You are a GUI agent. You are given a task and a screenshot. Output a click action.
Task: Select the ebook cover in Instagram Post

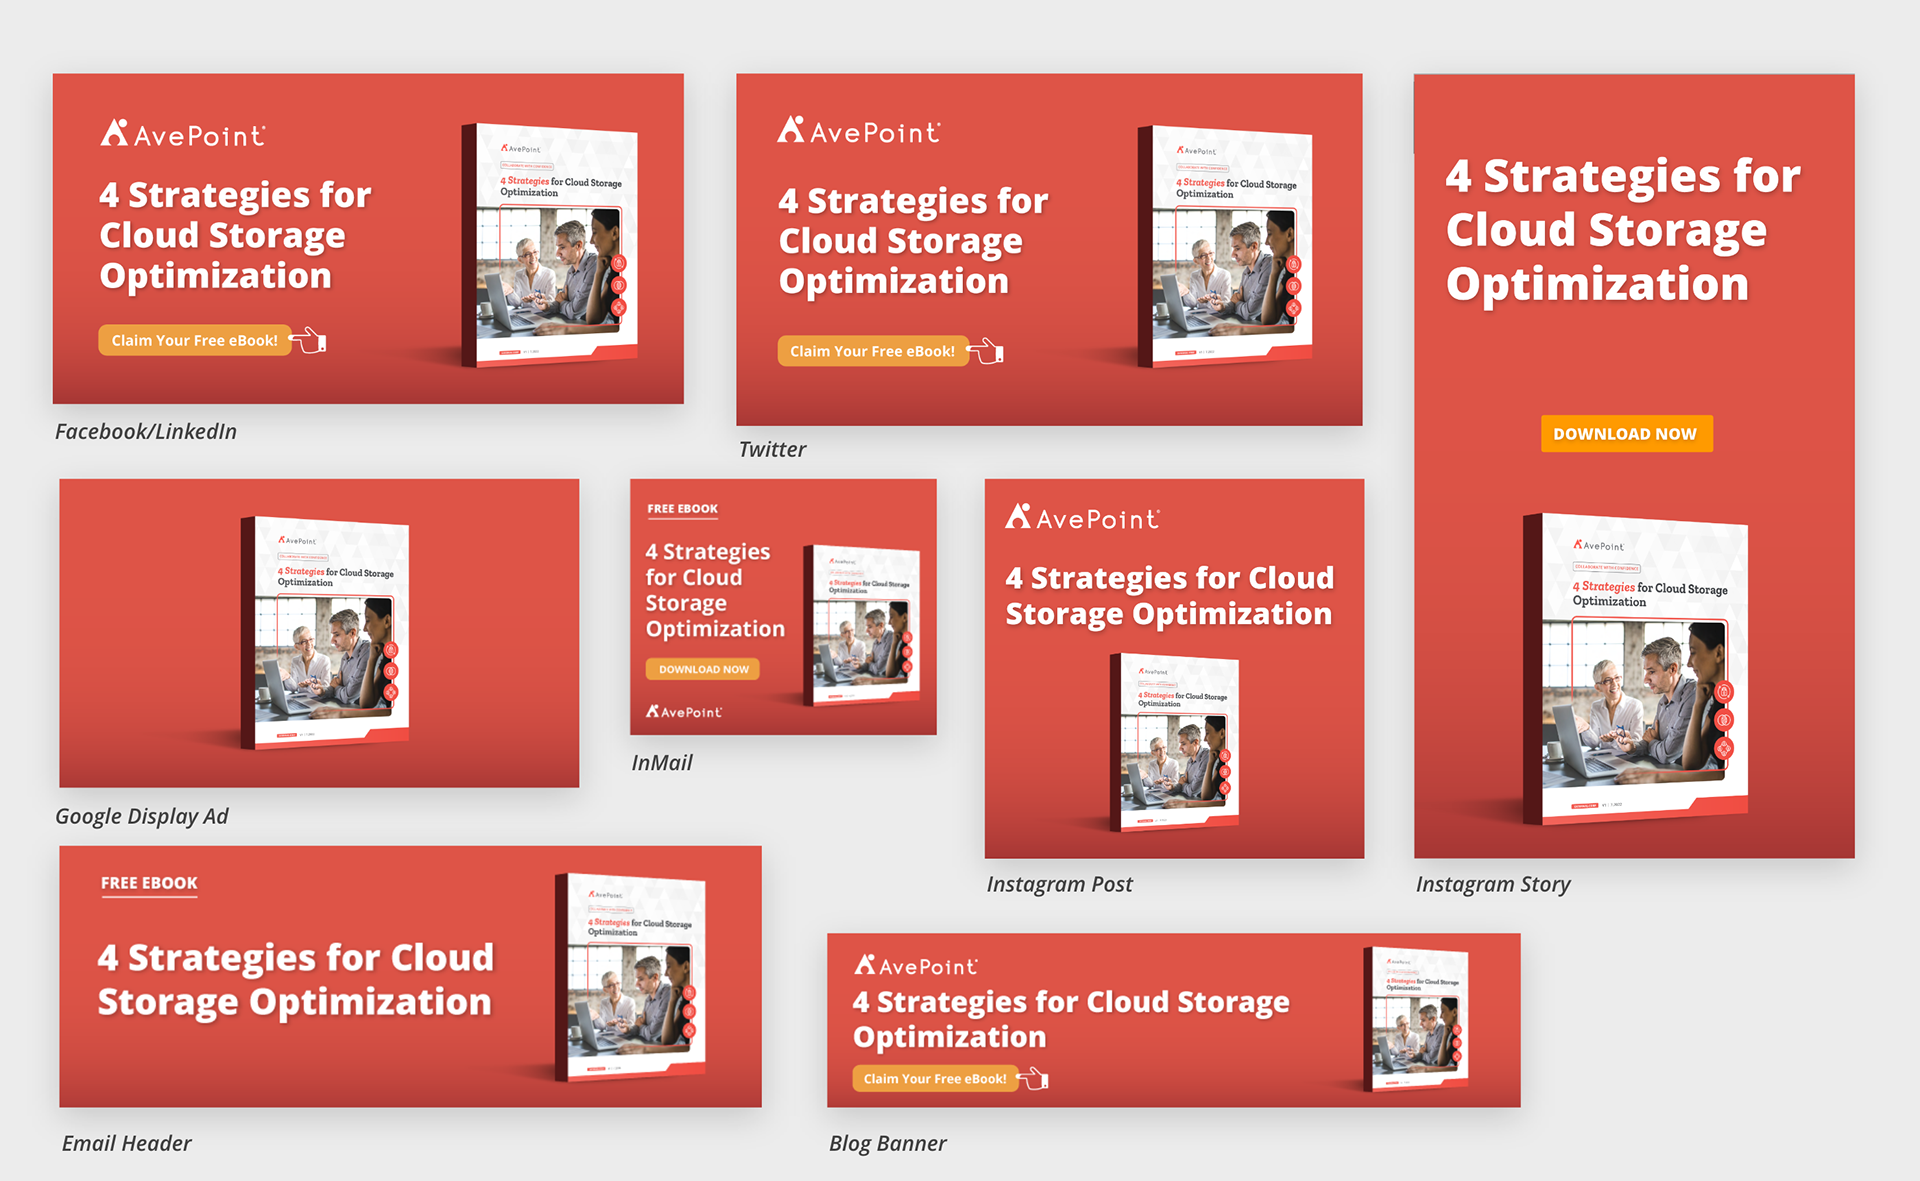(x=1175, y=742)
